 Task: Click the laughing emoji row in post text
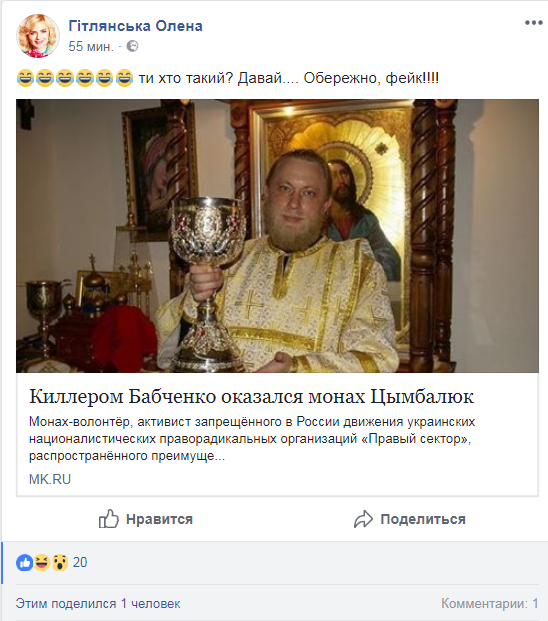75,78
